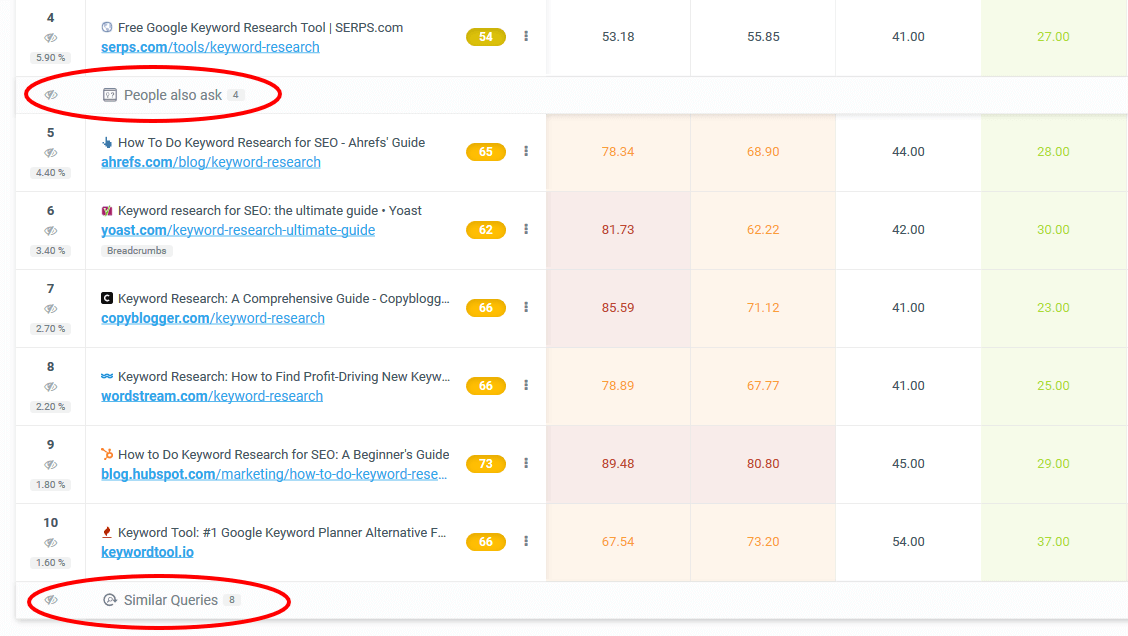The image size is (1128, 636).
Task: Click the 5.90 % traffic share label
Action: point(50,58)
